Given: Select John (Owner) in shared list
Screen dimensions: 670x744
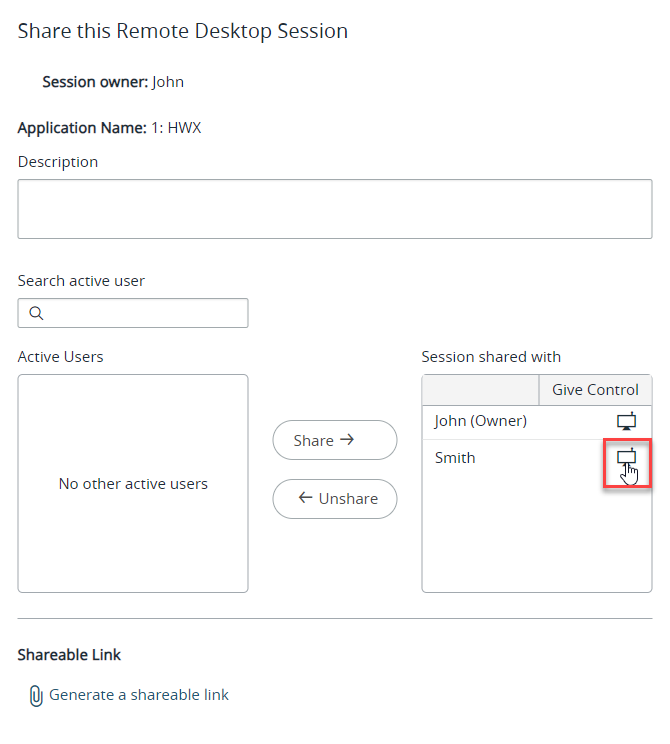Looking at the screenshot, I should pyautogui.click(x=480, y=421).
